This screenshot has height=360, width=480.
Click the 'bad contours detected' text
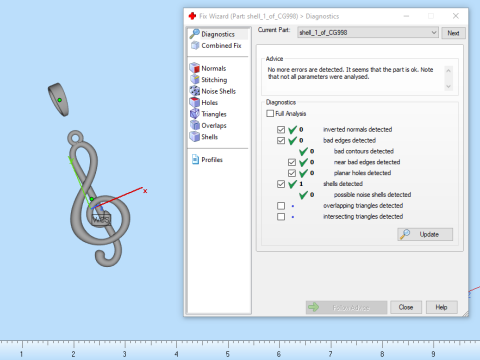[x=364, y=151]
